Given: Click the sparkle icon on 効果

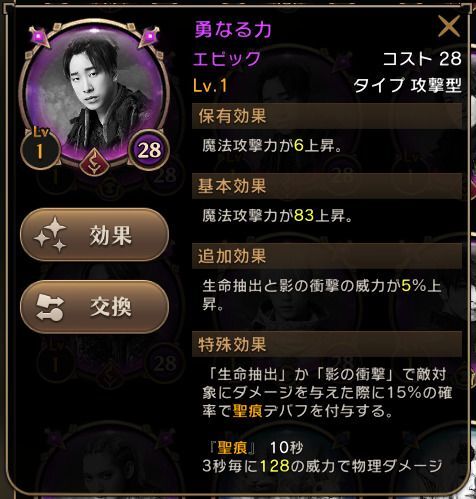Looking at the screenshot, I should [50, 235].
